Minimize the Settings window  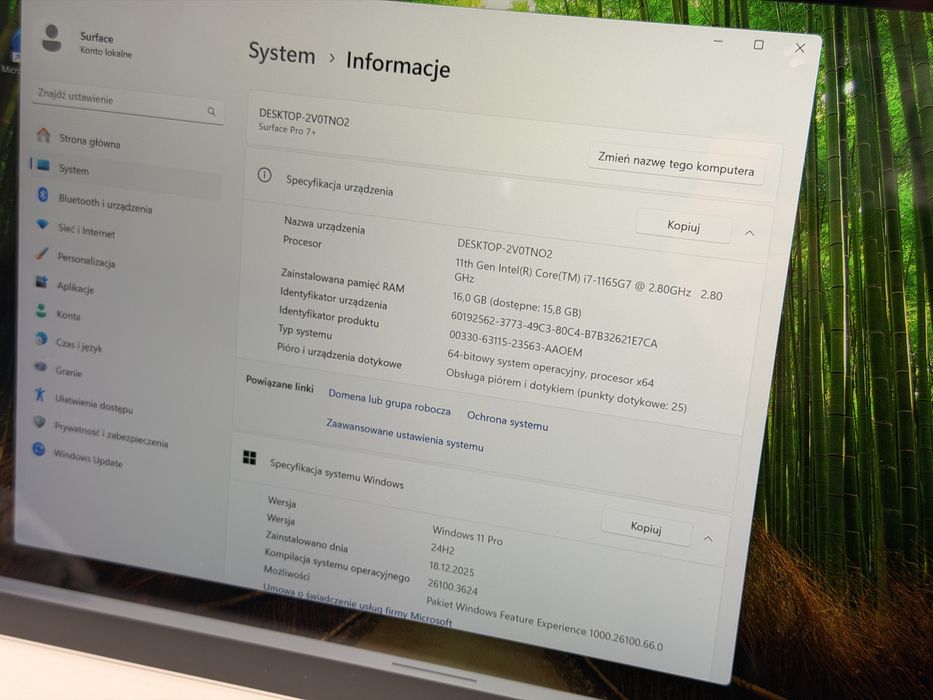click(x=718, y=42)
